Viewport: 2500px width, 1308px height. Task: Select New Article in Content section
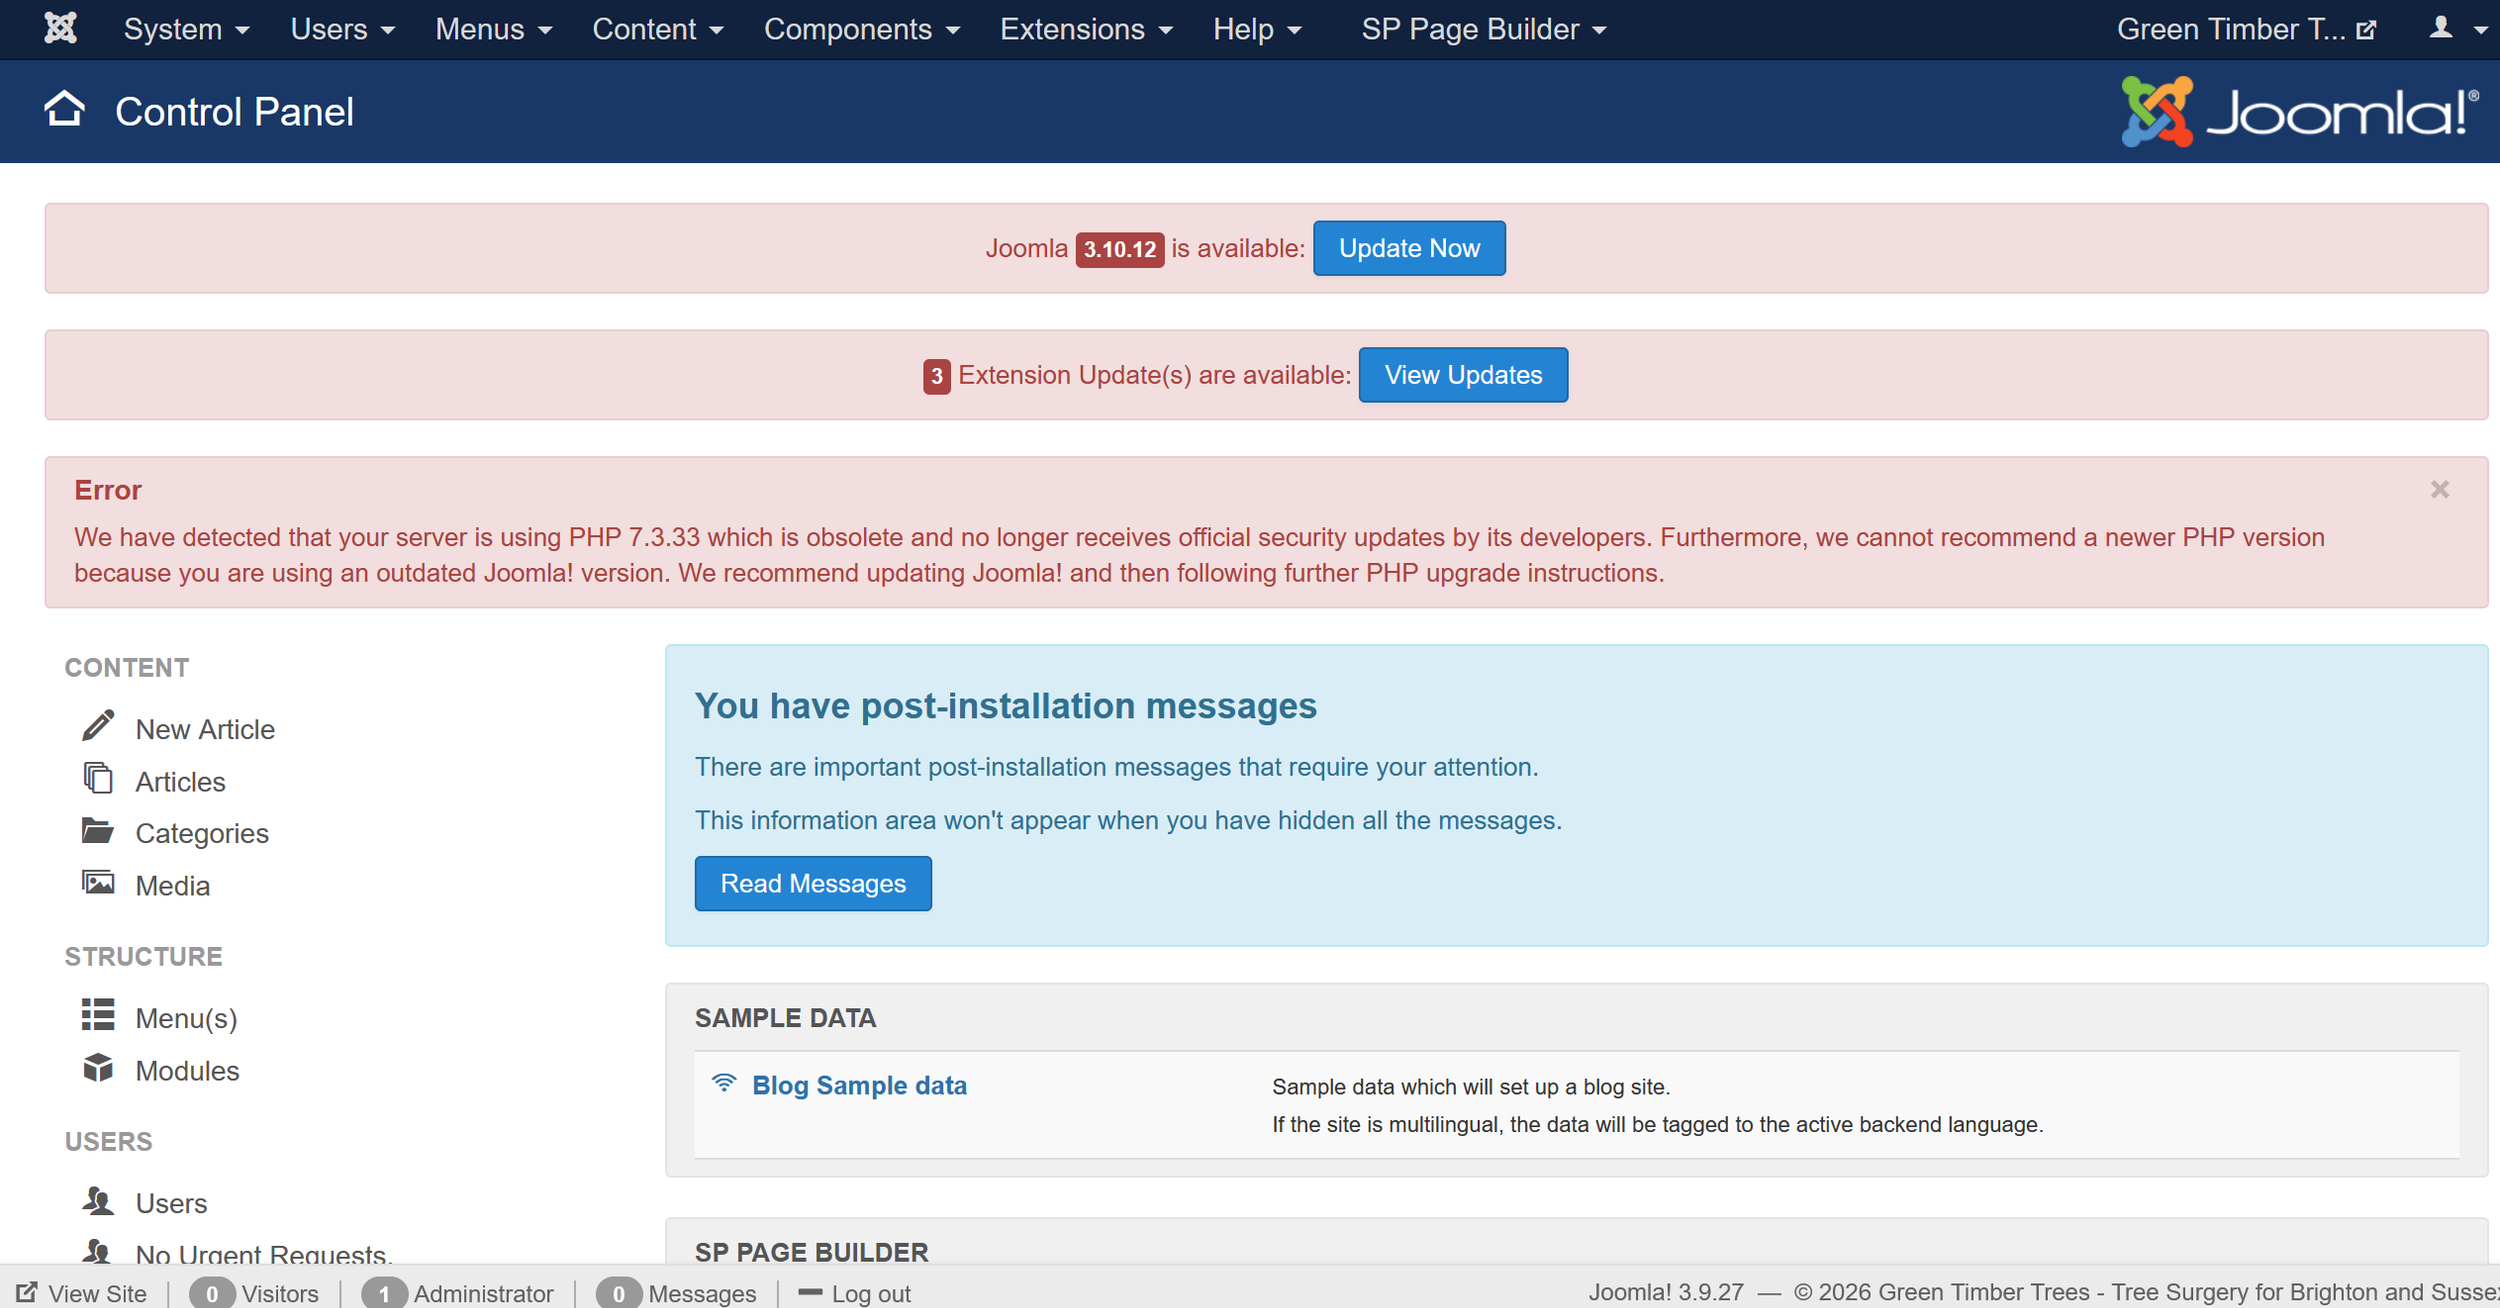[205, 729]
